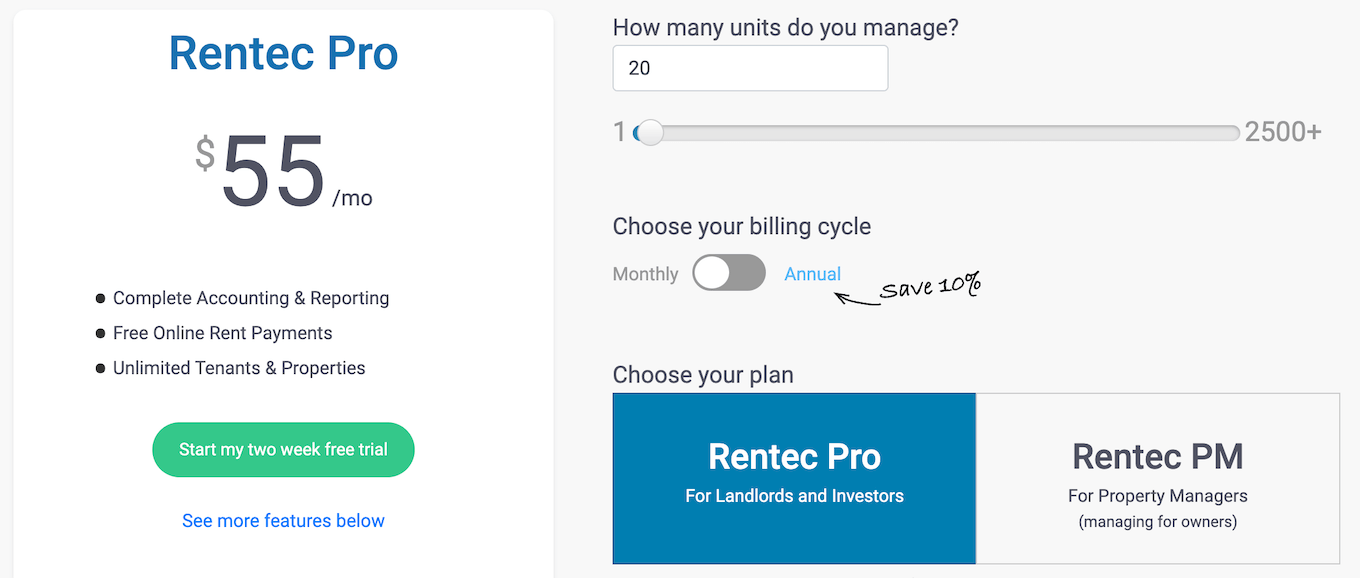This screenshot has height=578, width=1360.
Task: Click Complete Accounting & Reporting feature
Action: click(251, 298)
